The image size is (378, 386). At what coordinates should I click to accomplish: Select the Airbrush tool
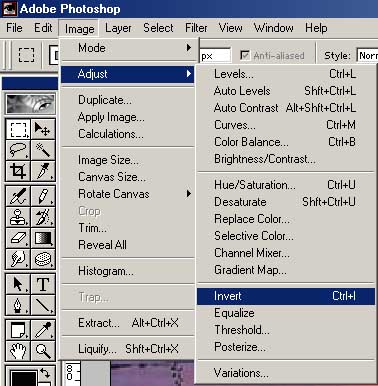click(x=18, y=196)
